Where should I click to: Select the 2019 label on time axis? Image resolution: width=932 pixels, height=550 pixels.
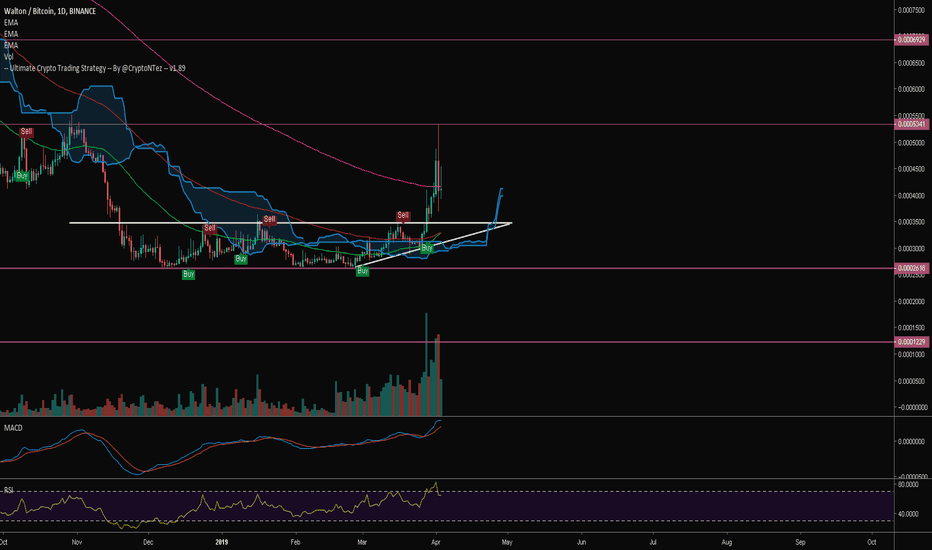click(222, 542)
